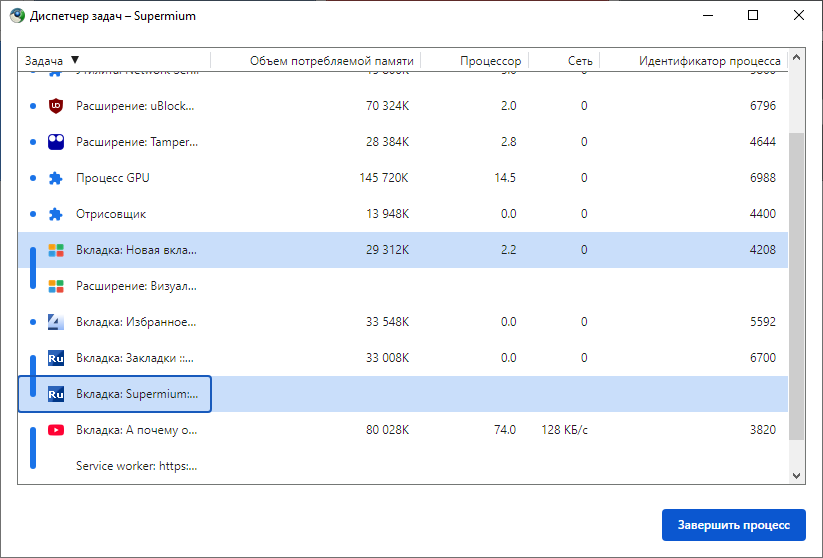Click process ID 5592
This screenshot has width=823, height=558.
coord(763,322)
